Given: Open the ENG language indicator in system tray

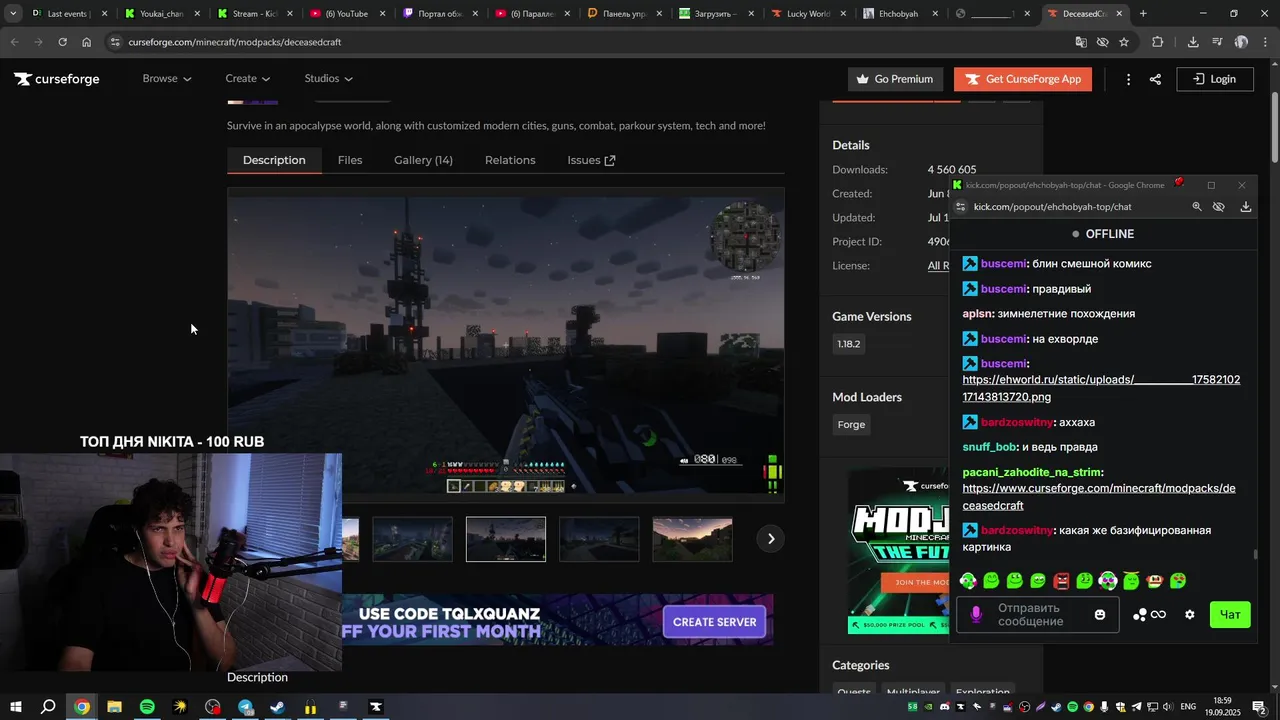Looking at the screenshot, I should click(1188, 707).
